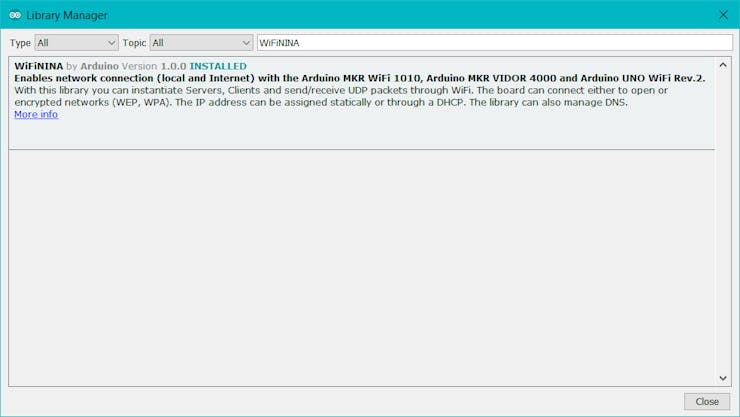740x417 pixels.
Task: Click the scrollbar down arrow
Action: pyautogui.click(x=723, y=378)
